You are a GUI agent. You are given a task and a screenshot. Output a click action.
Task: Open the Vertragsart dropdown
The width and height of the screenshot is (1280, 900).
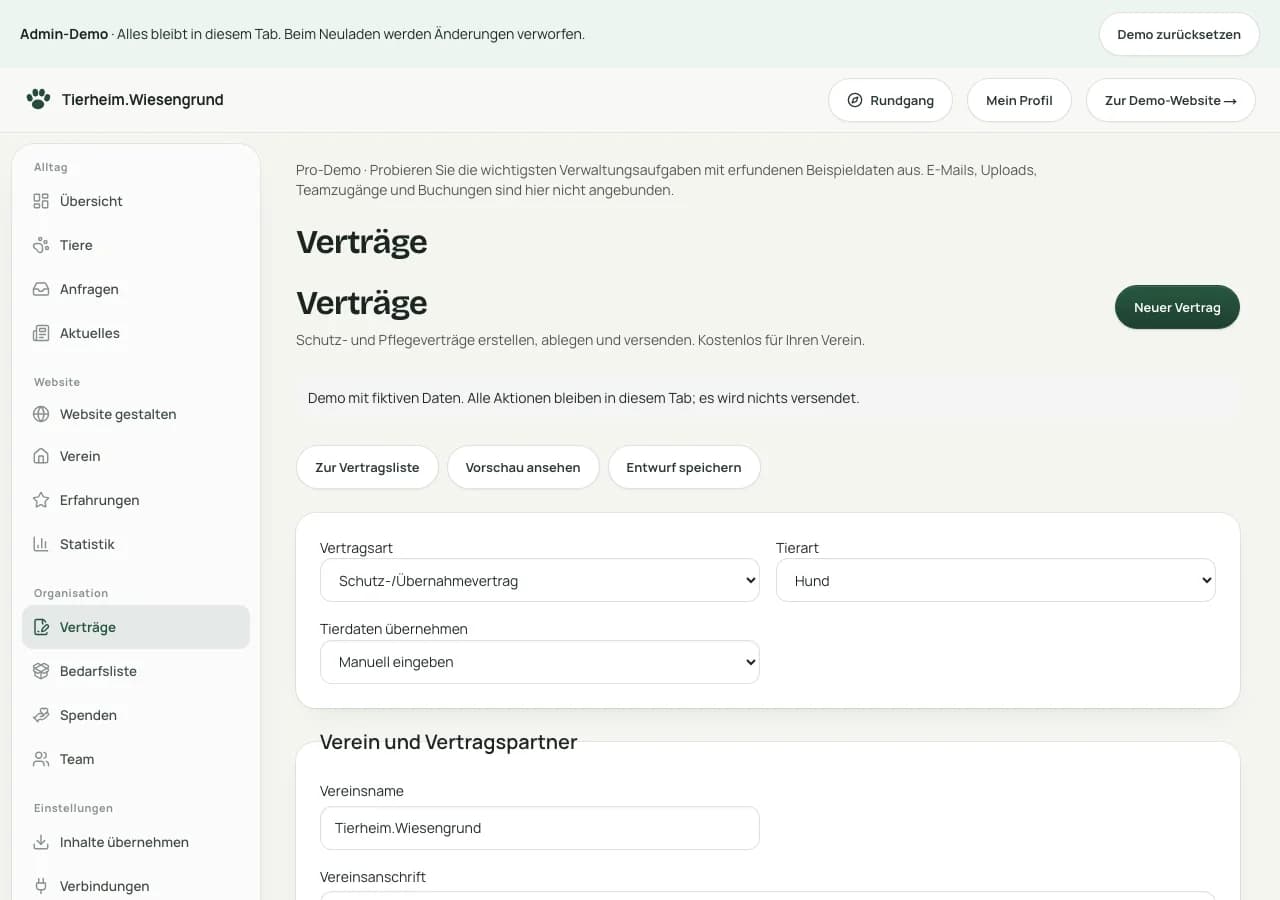tap(540, 580)
